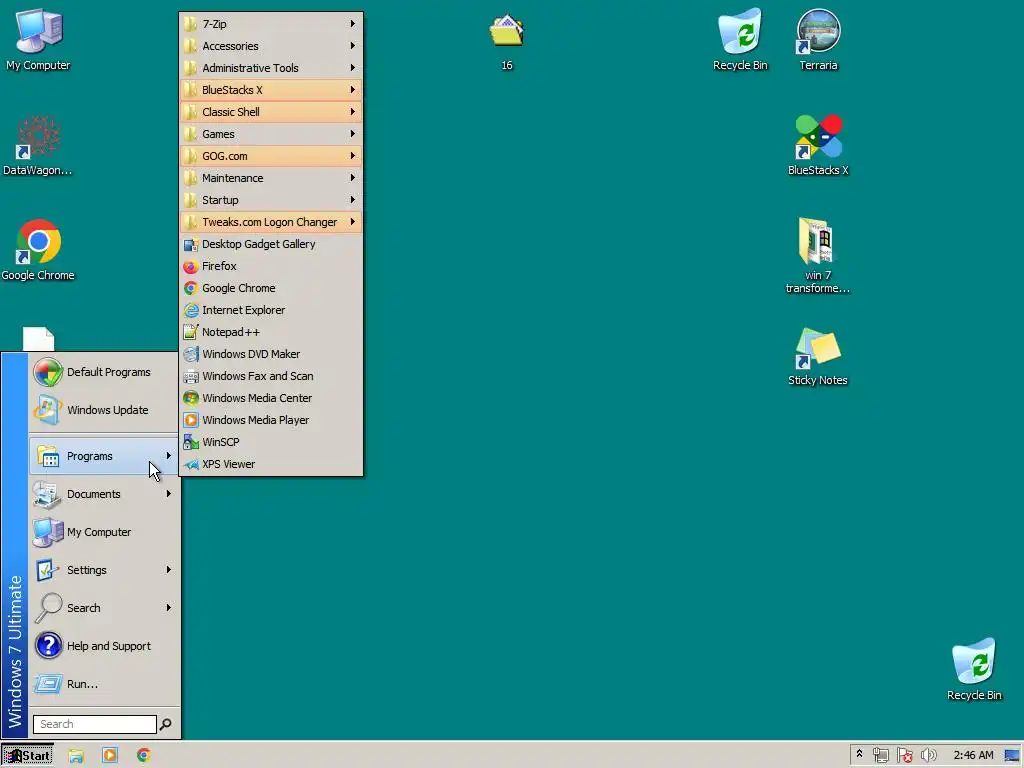The width and height of the screenshot is (1024, 768).
Task: Open My Computer desktop icon
Action: (x=38, y=39)
